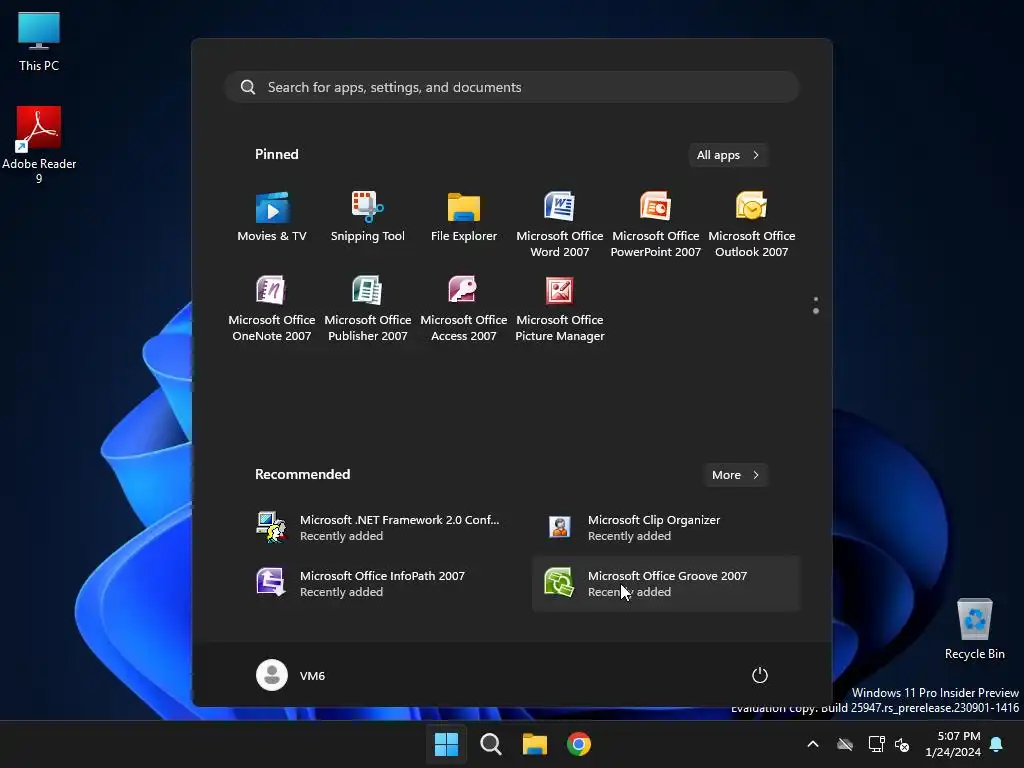Launch Microsoft Office Publisher 2007
This screenshot has height=768, width=1024.
coord(368,308)
